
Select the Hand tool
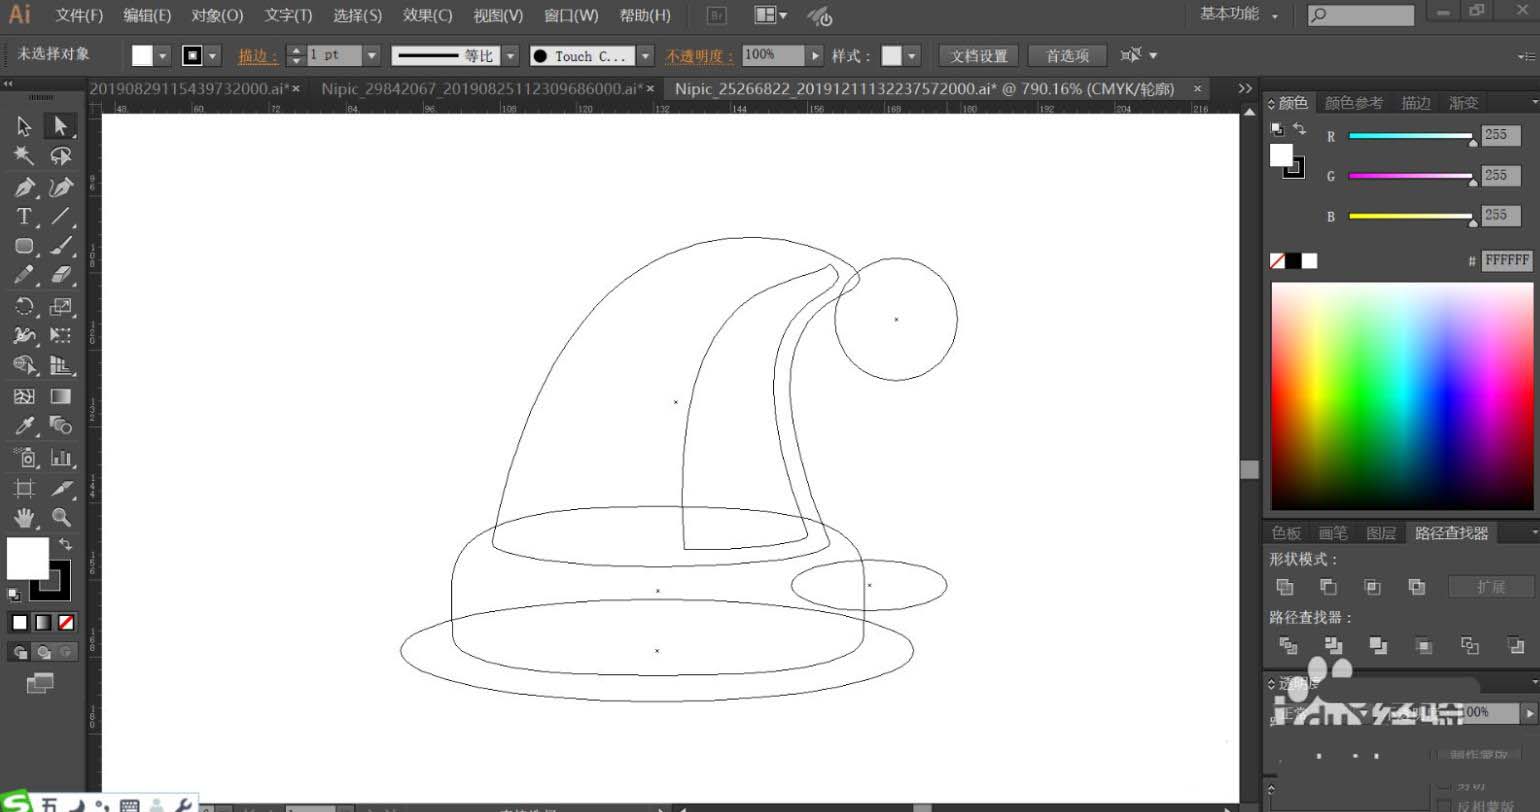[x=24, y=517]
